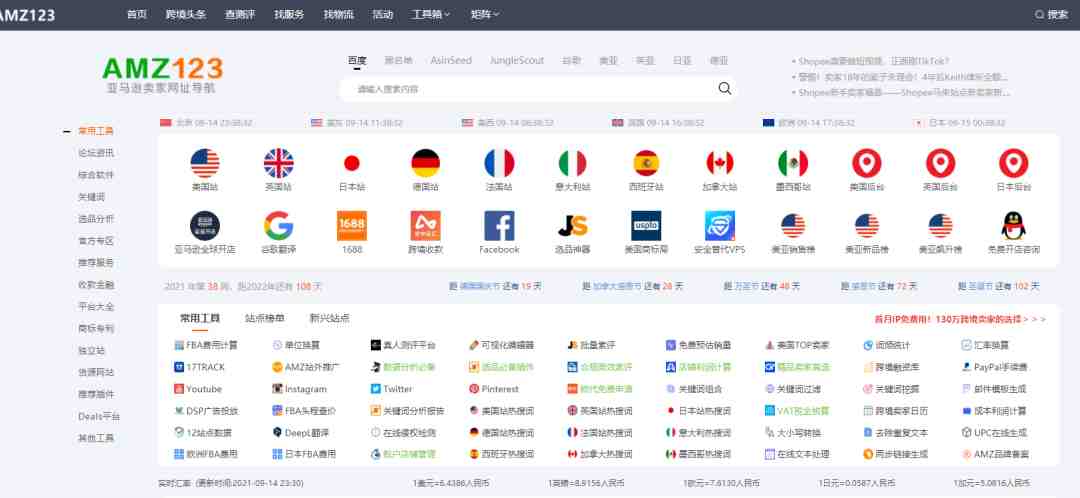Open the 日本后台 red location pin icon

pyautogui.click(x=1013, y=163)
